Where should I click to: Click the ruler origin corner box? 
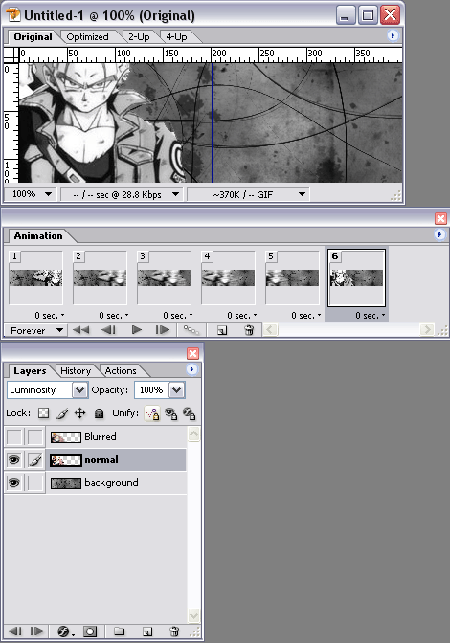coord(11,55)
